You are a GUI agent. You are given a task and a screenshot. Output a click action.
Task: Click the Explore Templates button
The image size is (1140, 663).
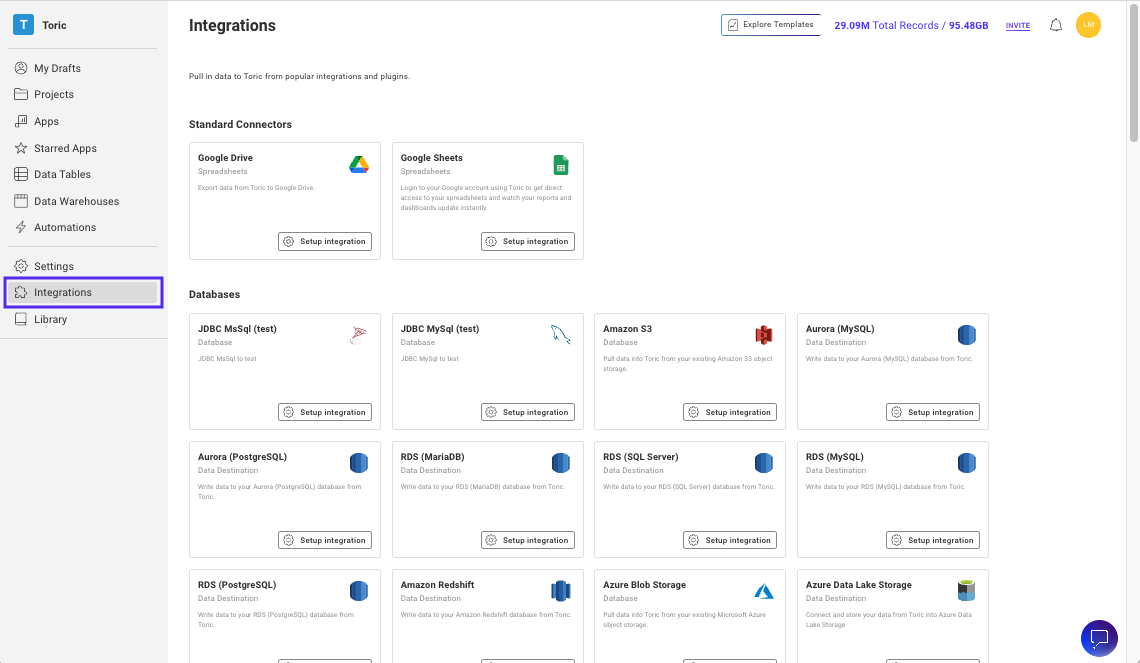[x=771, y=25]
